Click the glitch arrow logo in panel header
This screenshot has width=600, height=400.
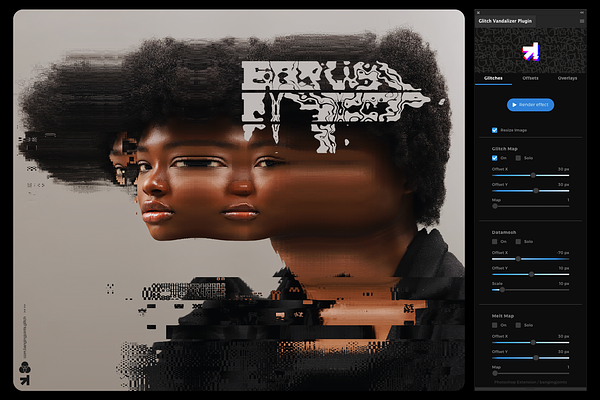click(x=530, y=51)
